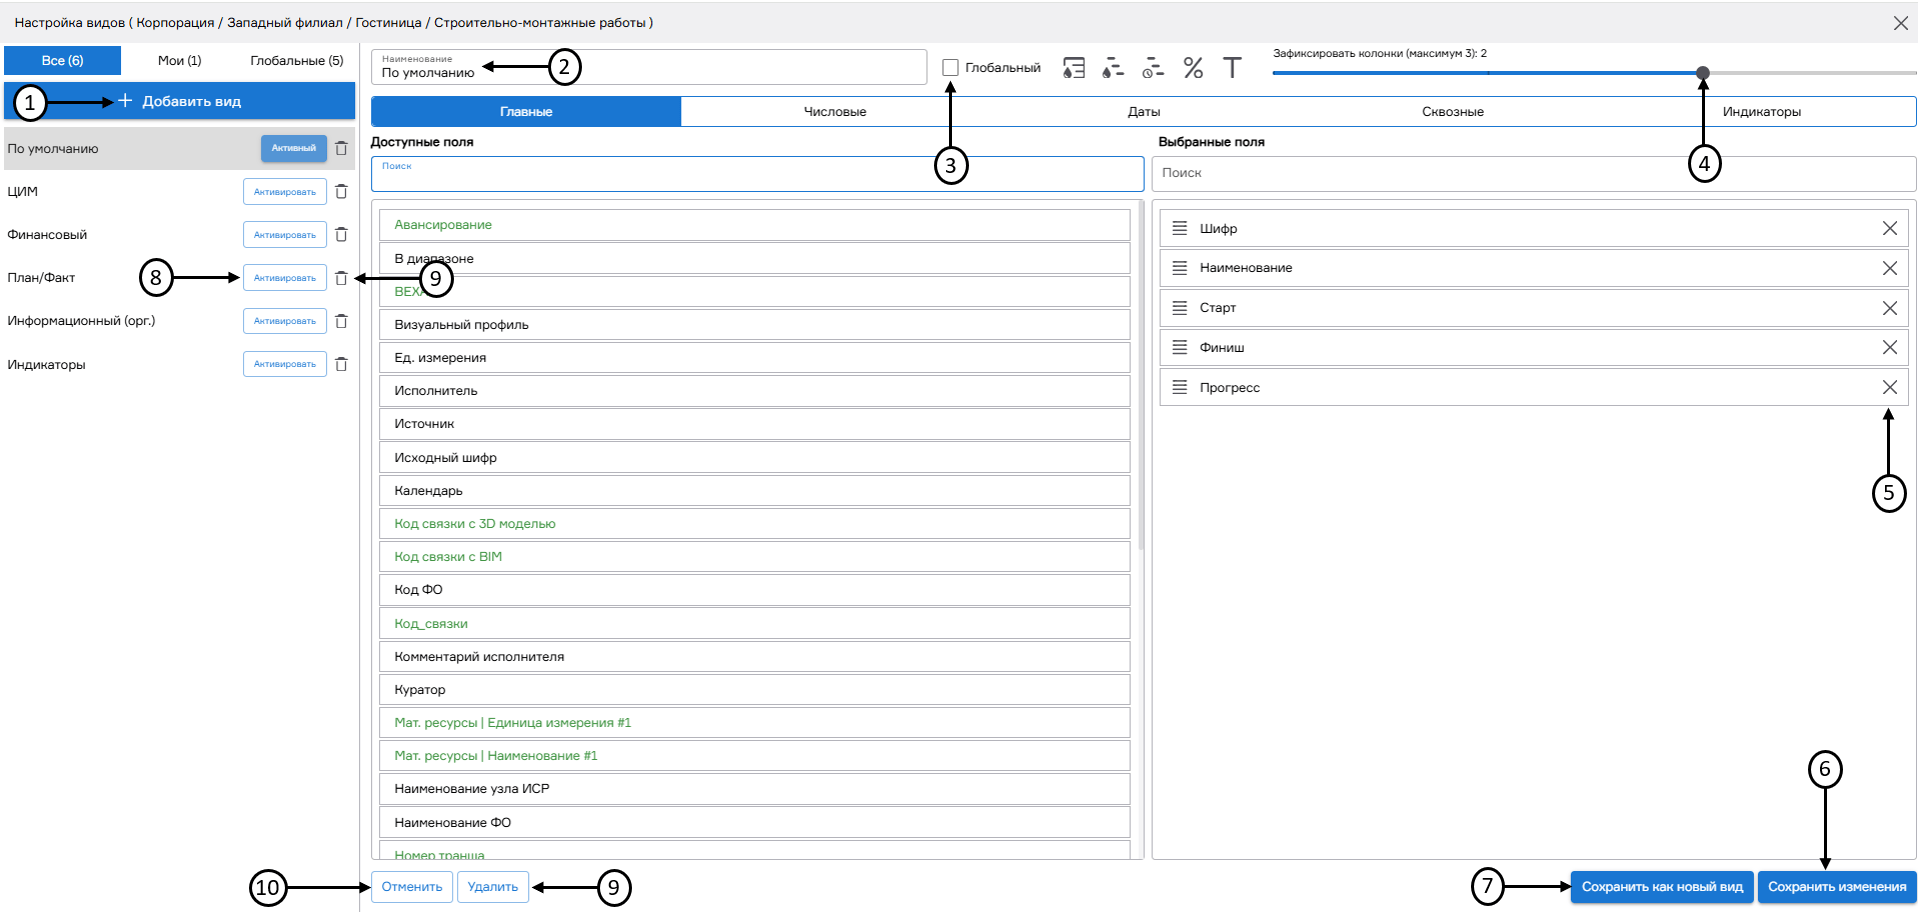This screenshot has height=913, width=1918.
Task: Open Gantt bar color settings icon
Action: click(1112, 68)
